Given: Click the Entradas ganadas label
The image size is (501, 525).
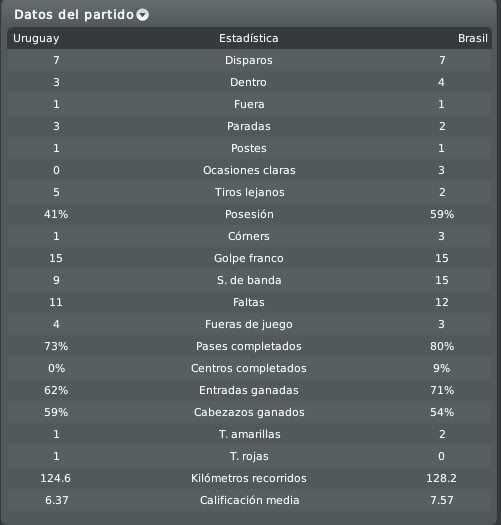Looking at the screenshot, I should pyautogui.click(x=248, y=390).
